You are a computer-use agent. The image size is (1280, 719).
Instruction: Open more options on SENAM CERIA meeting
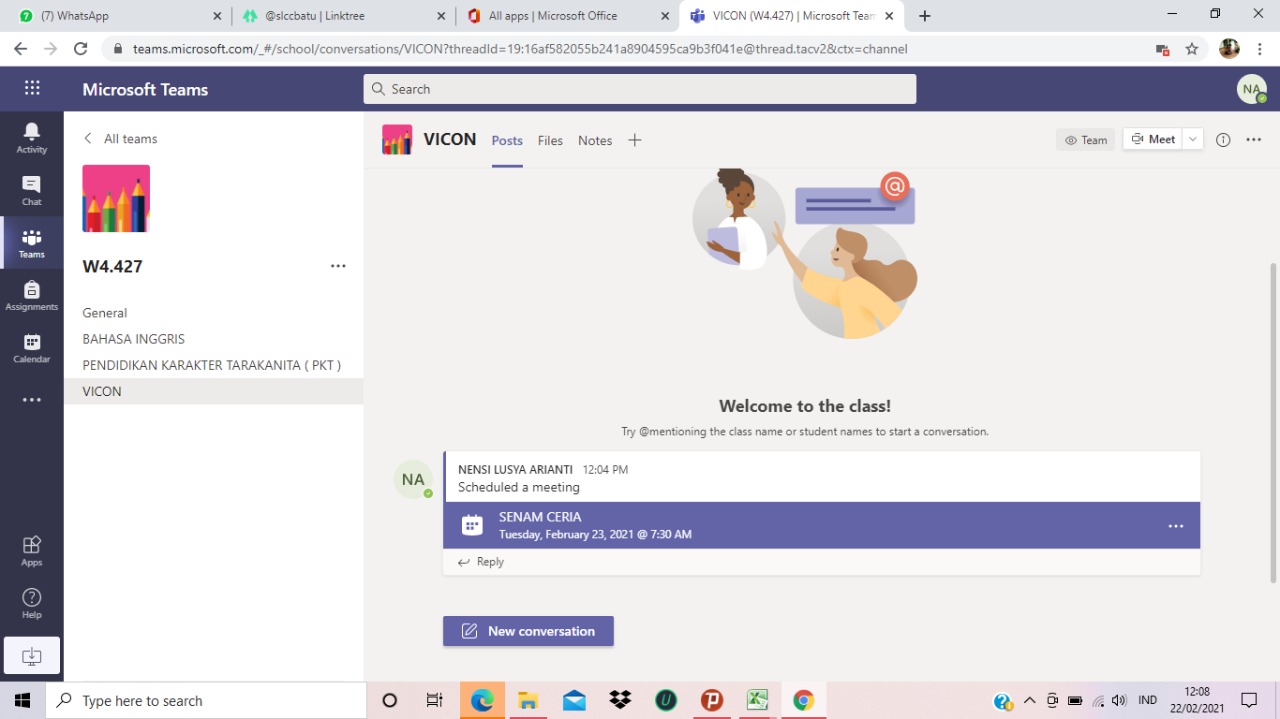tap(1176, 526)
